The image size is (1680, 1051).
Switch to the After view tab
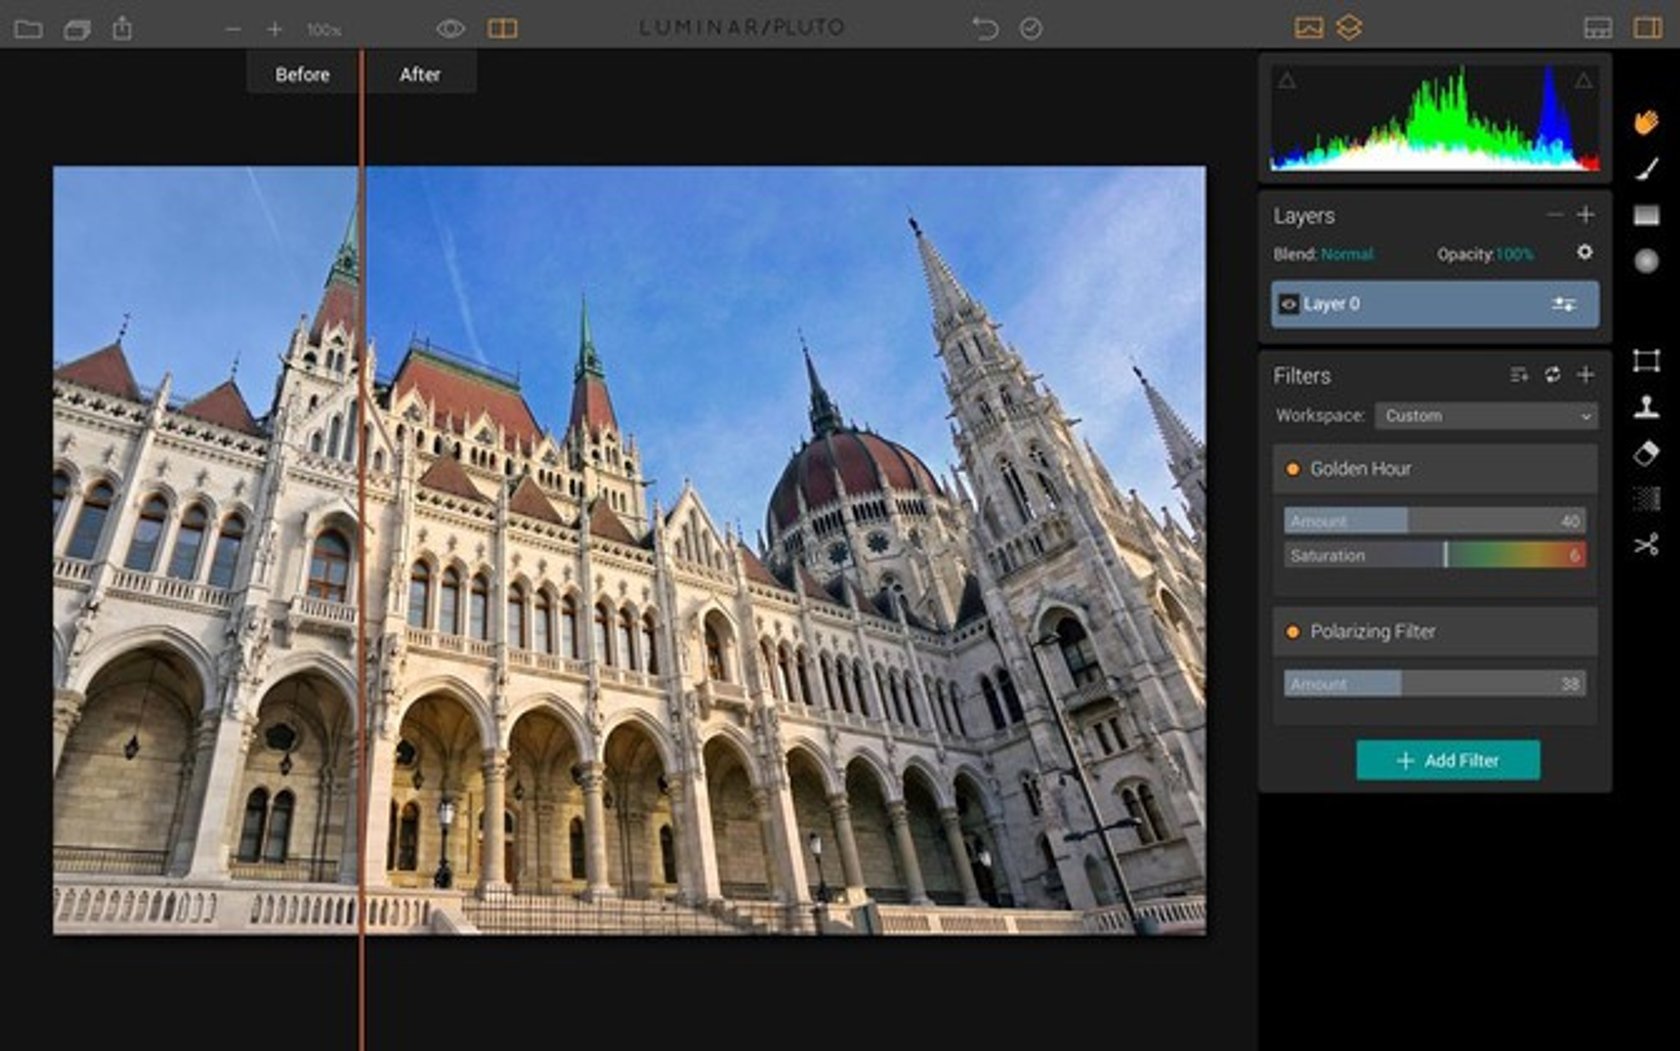[420, 73]
